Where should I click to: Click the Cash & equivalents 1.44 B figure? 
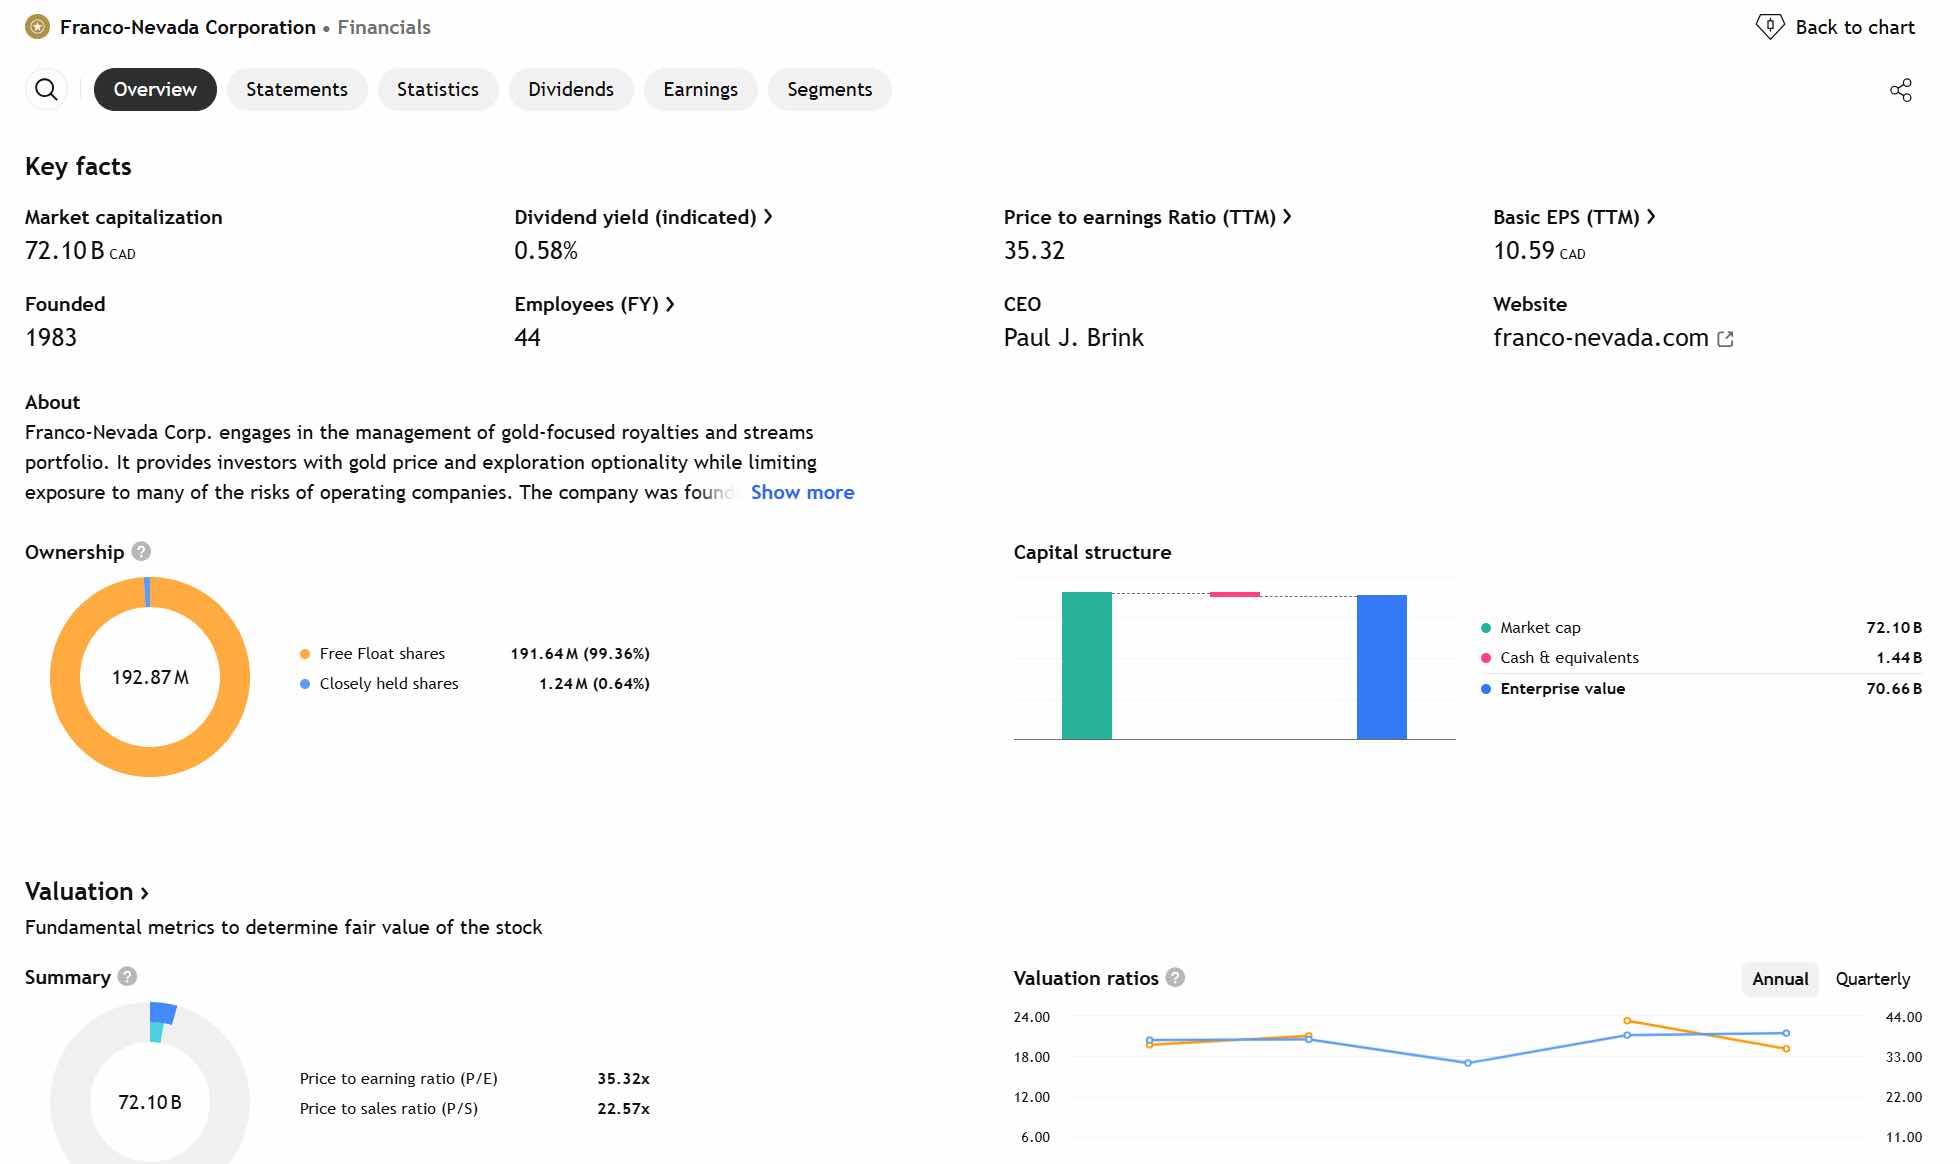point(1899,658)
